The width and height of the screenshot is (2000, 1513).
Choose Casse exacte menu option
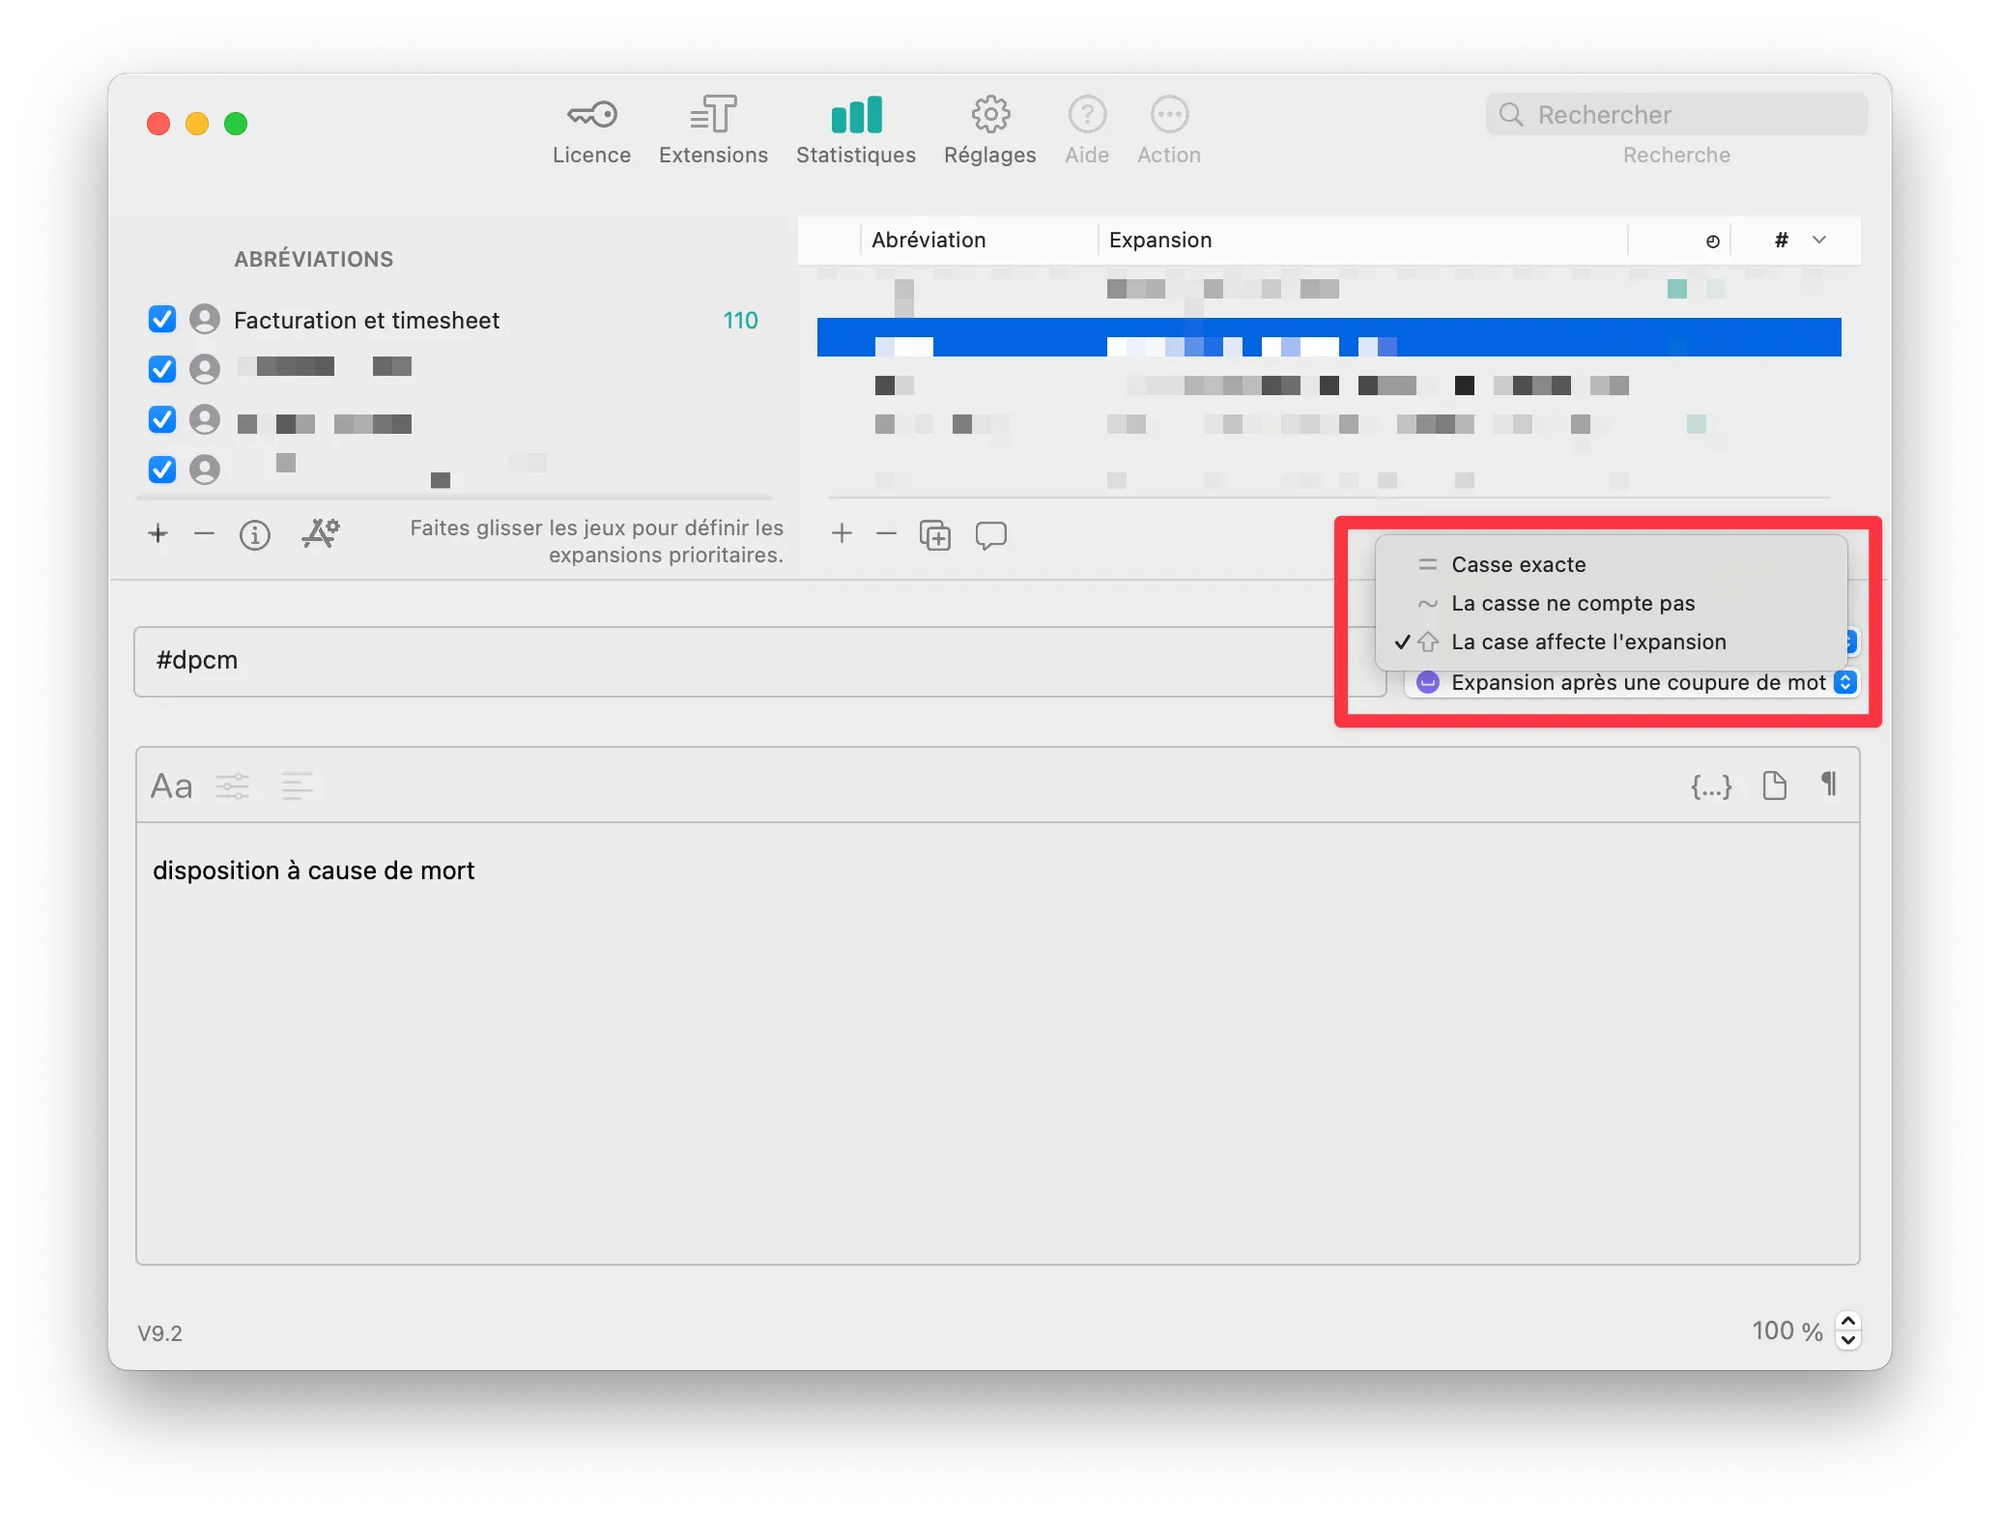point(1518,565)
